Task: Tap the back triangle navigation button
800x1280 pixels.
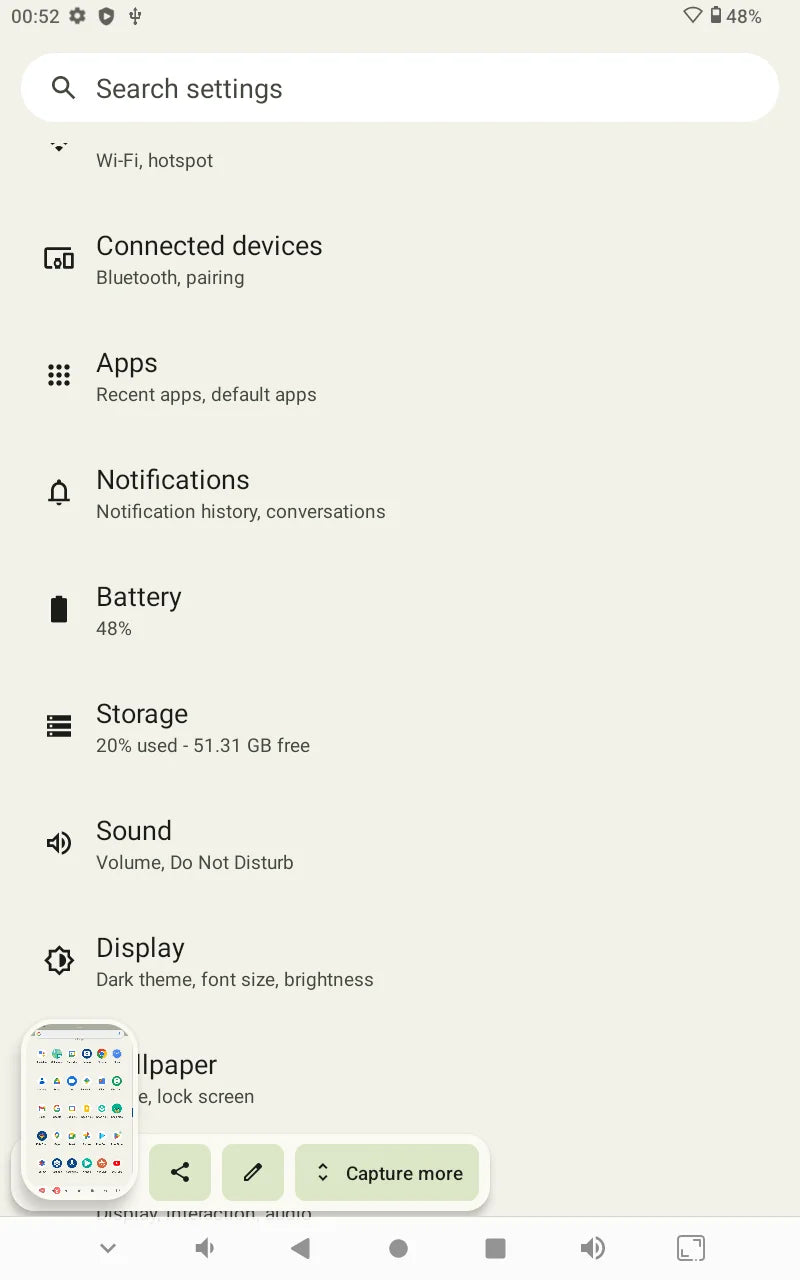Action: pos(300,1248)
